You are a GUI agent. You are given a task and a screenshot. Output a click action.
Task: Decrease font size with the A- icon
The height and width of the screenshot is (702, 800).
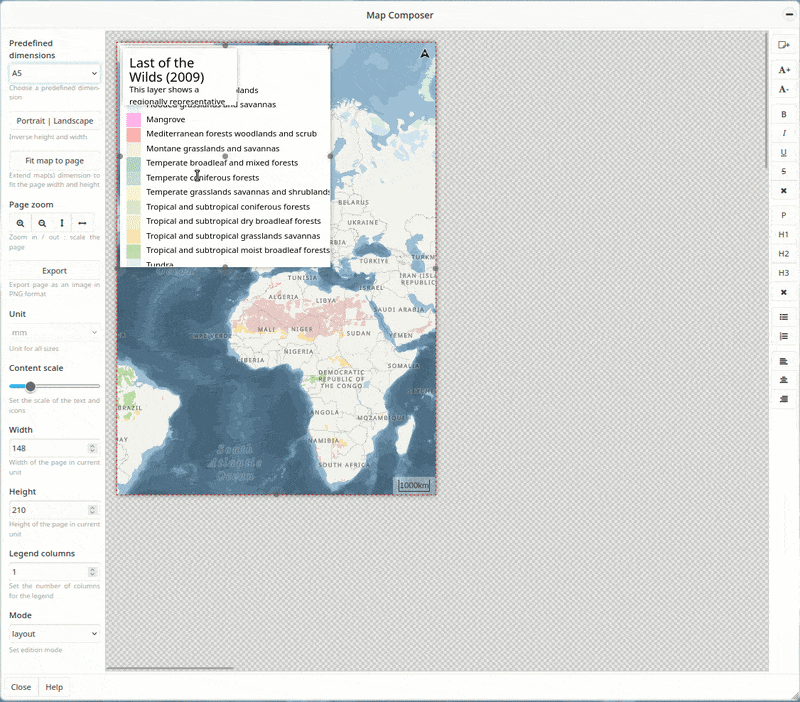(x=786, y=89)
